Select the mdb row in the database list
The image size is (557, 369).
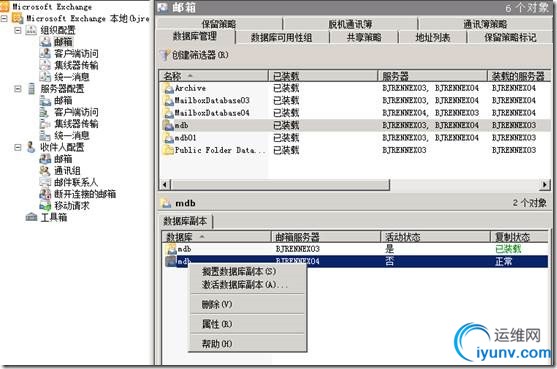[354, 125]
